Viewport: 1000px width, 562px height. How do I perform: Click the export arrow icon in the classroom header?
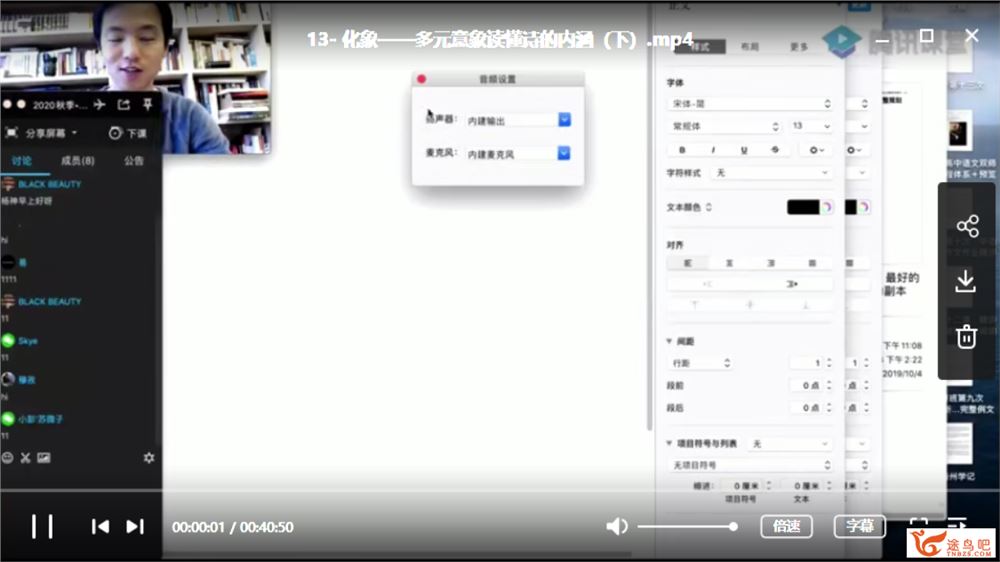[124, 105]
